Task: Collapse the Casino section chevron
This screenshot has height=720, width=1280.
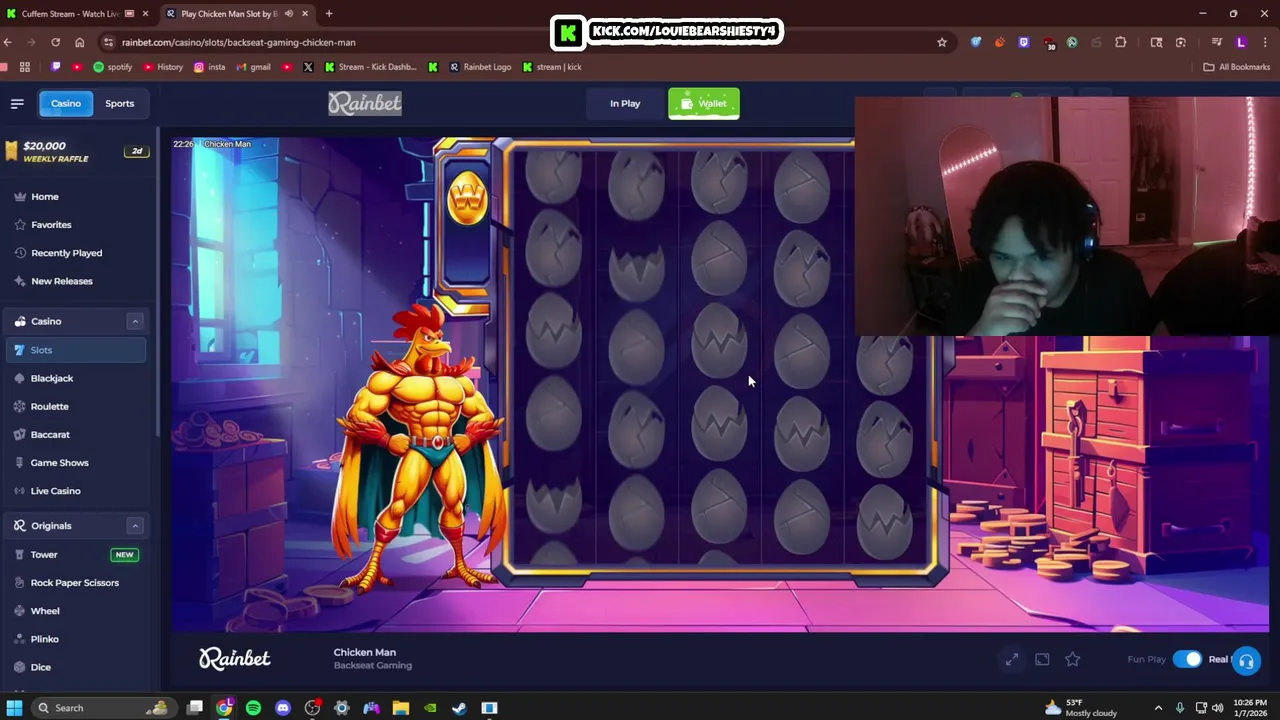Action: tap(134, 321)
